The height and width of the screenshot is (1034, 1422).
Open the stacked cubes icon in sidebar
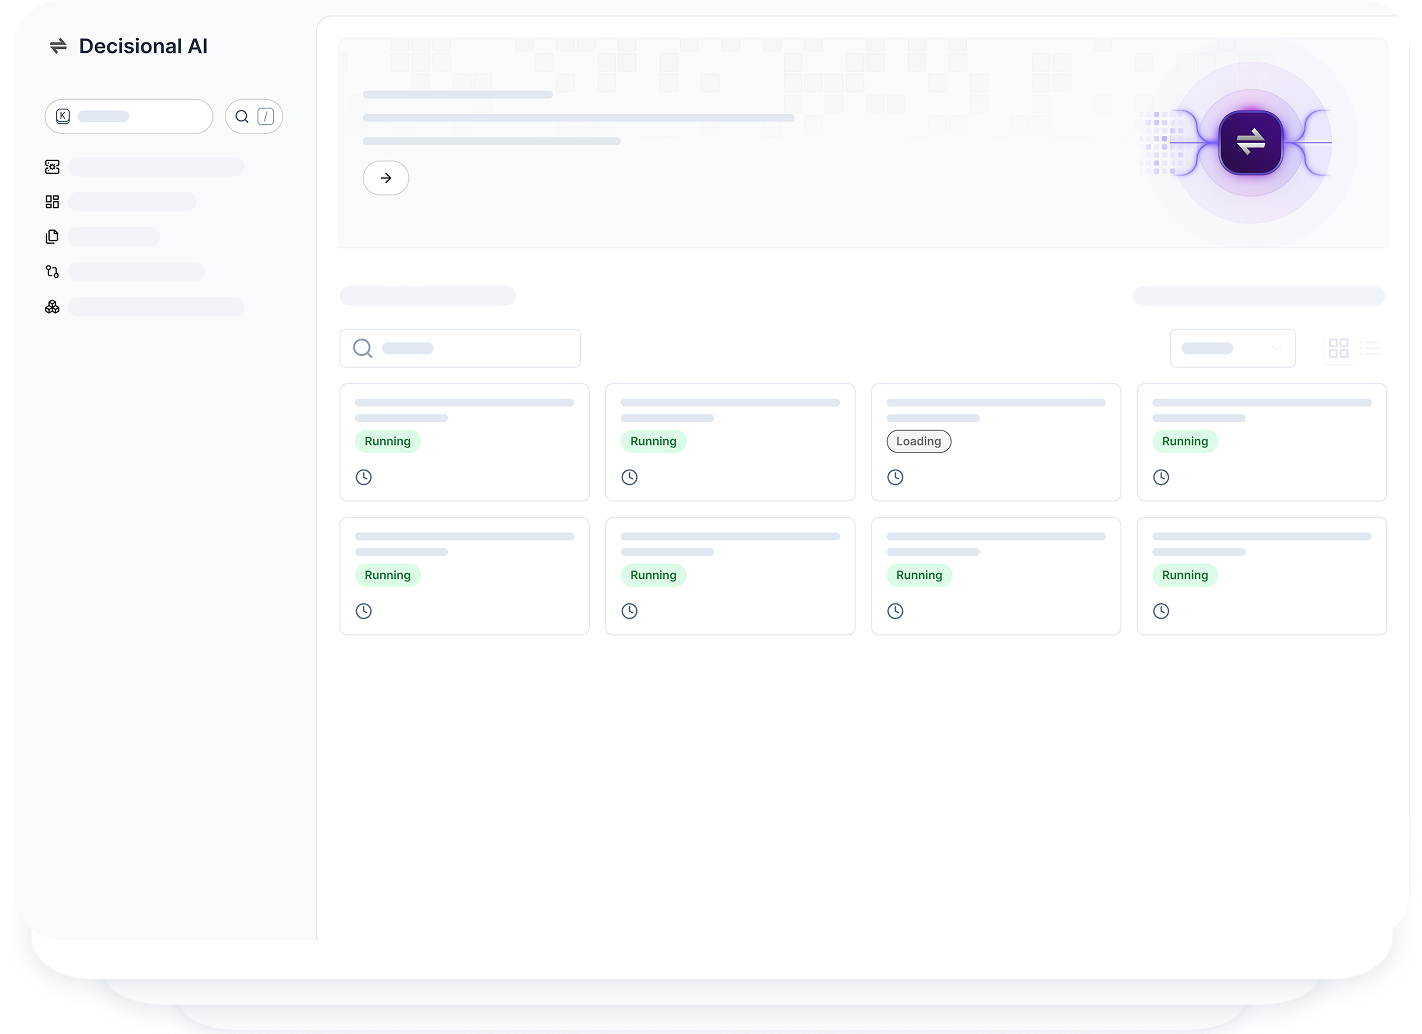click(x=52, y=307)
